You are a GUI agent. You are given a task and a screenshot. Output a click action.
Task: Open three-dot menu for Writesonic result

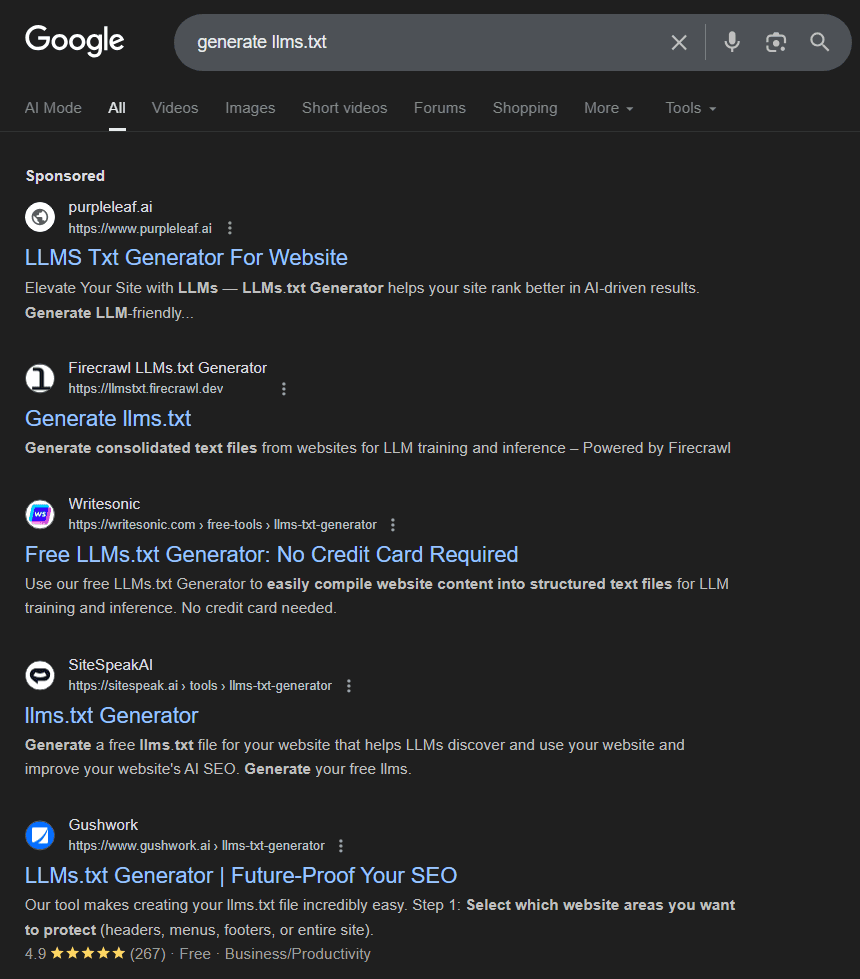pos(393,525)
